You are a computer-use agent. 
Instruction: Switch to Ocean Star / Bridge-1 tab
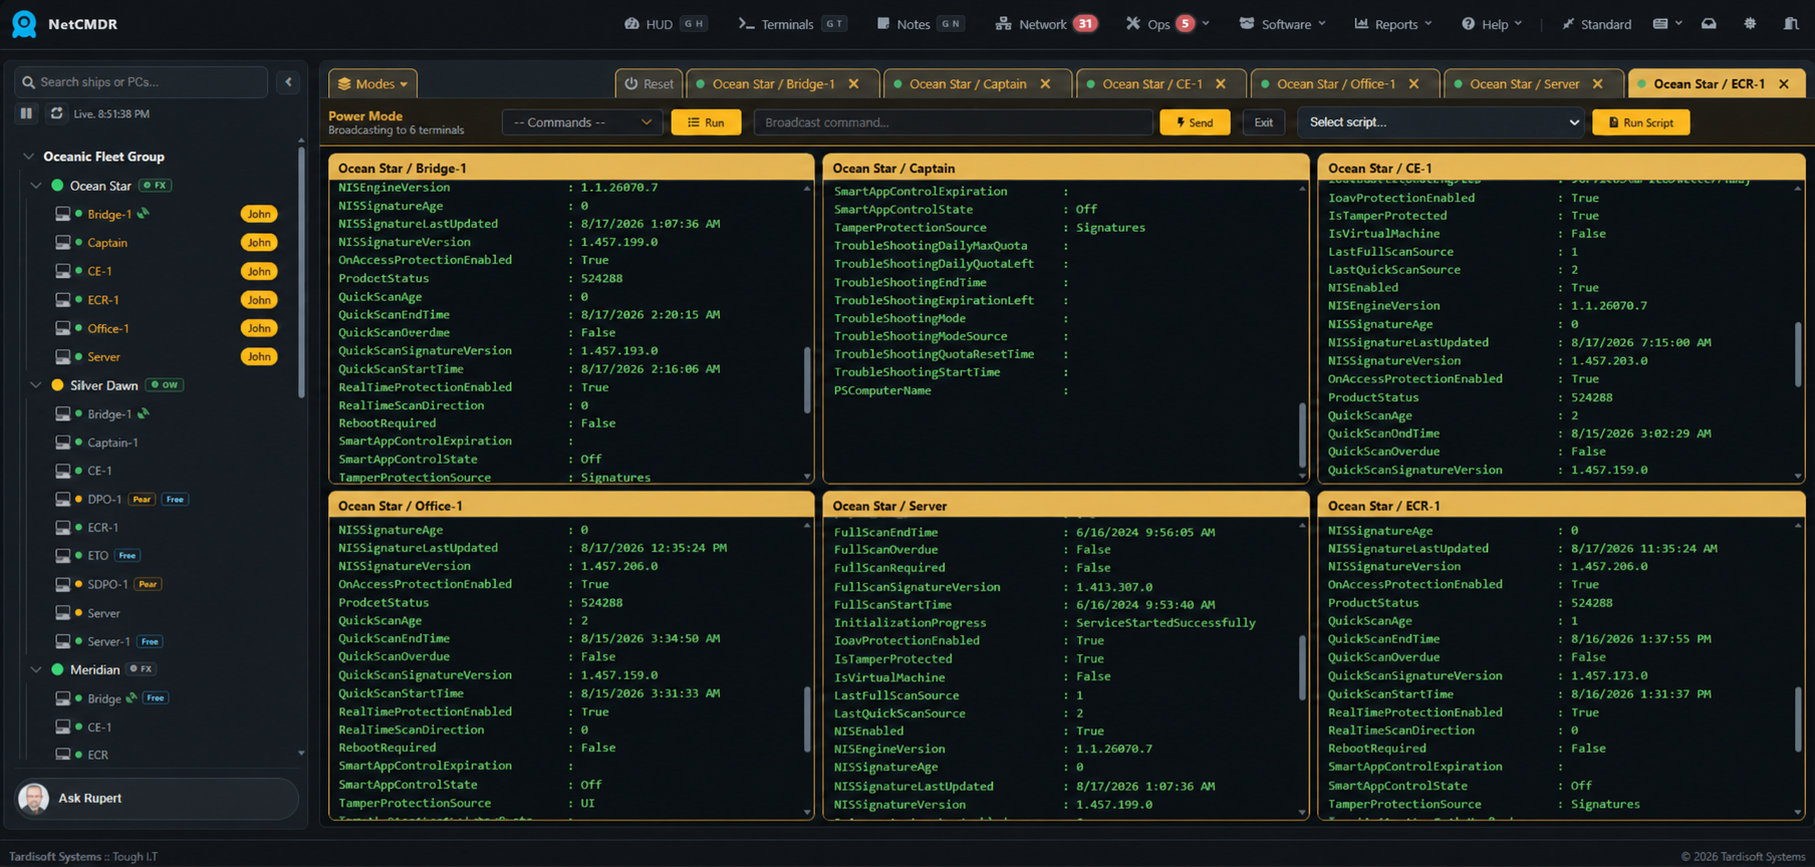tap(773, 84)
